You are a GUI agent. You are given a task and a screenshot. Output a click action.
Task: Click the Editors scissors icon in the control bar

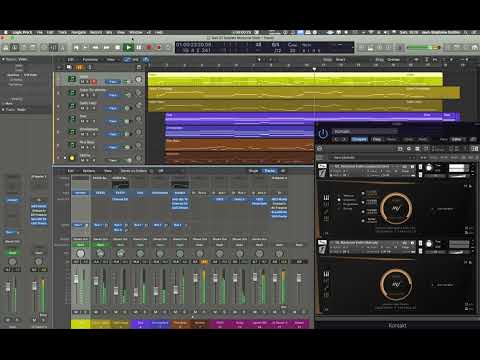coord(62,47)
